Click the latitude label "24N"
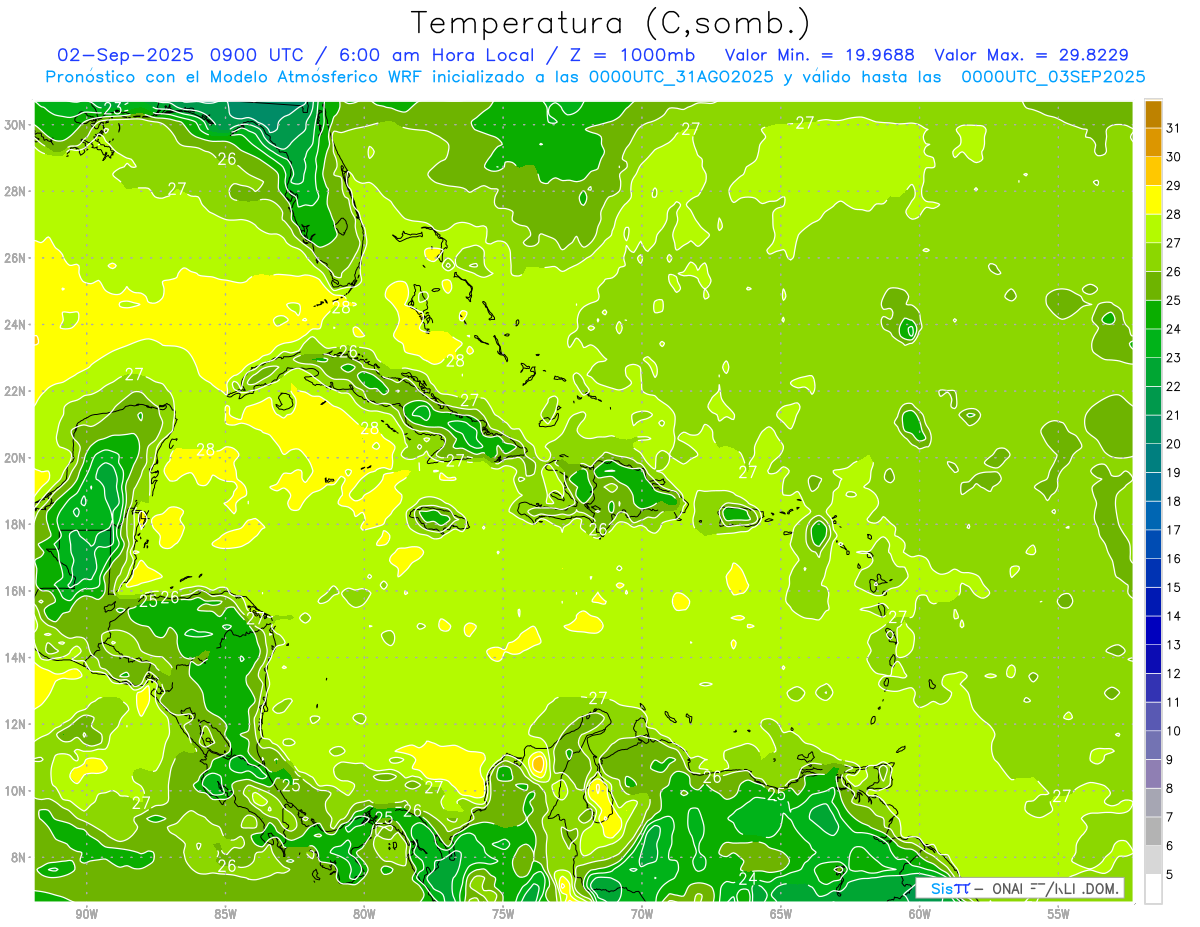This screenshot has height=927, width=1200. tap(15, 325)
